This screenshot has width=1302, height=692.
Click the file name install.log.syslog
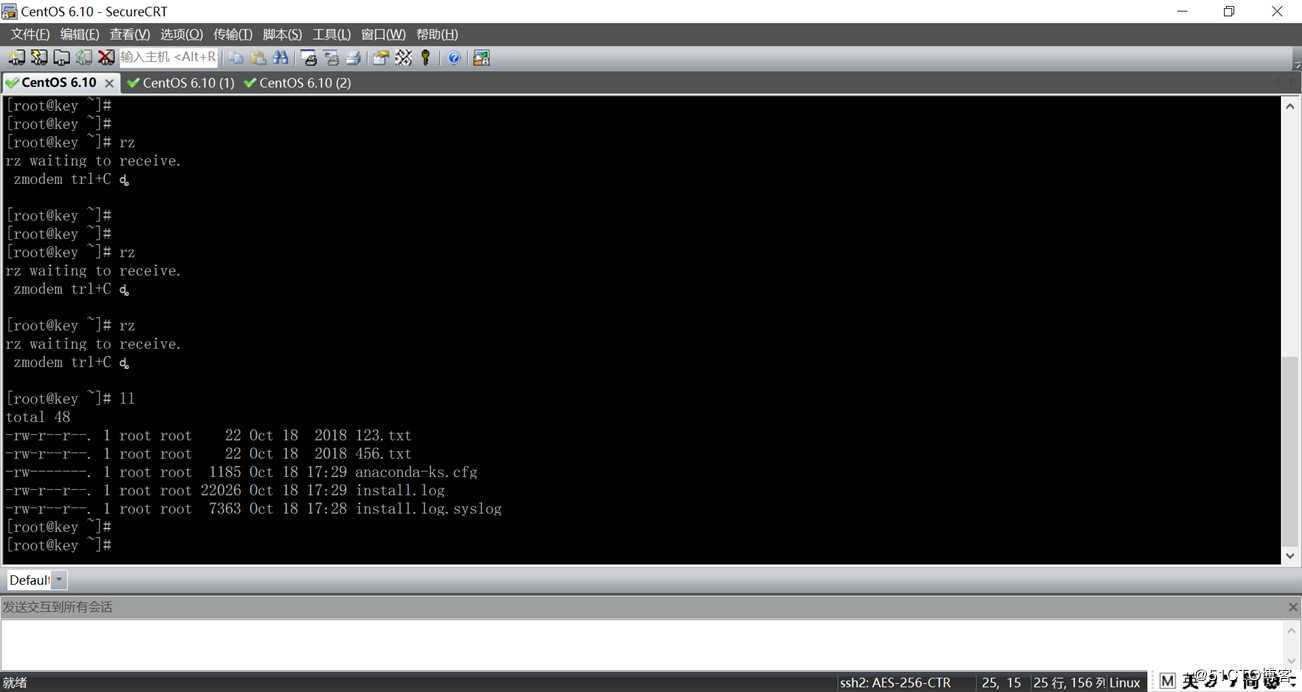pyautogui.click(x=428, y=509)
